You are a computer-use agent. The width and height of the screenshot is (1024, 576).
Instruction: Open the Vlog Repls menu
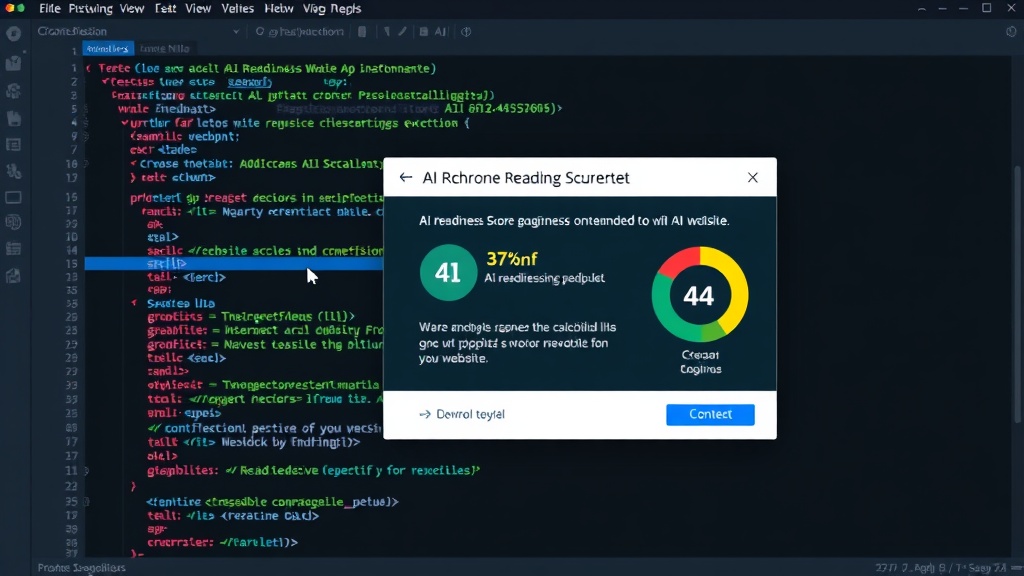pyautogui.click(x=332, y=8)
